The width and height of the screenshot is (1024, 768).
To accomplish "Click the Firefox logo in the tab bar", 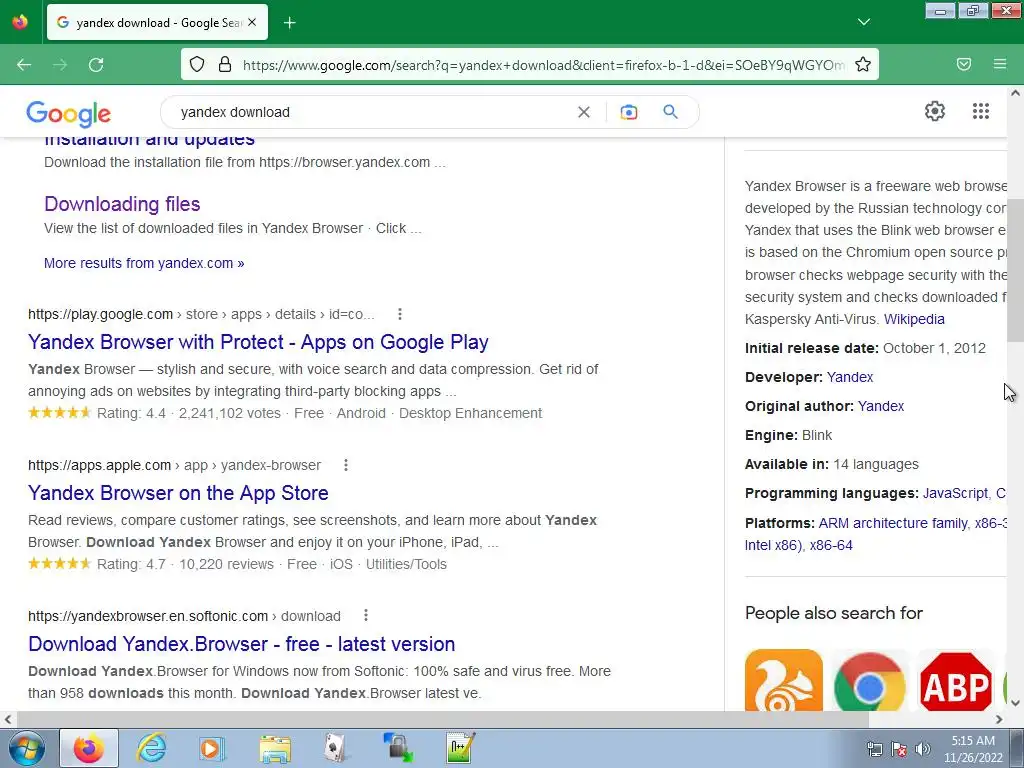I will (x=20, y=22).
